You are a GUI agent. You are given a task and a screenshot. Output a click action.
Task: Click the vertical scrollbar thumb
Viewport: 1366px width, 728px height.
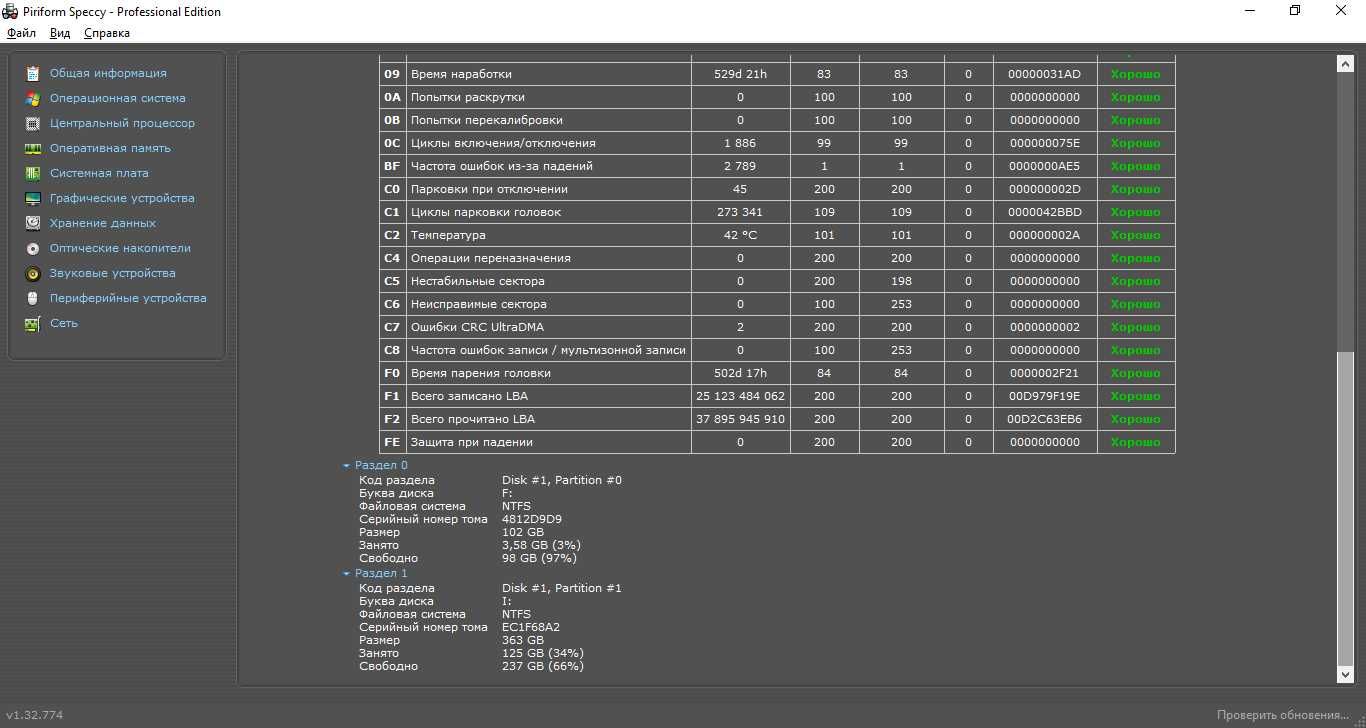point(1345,509)
